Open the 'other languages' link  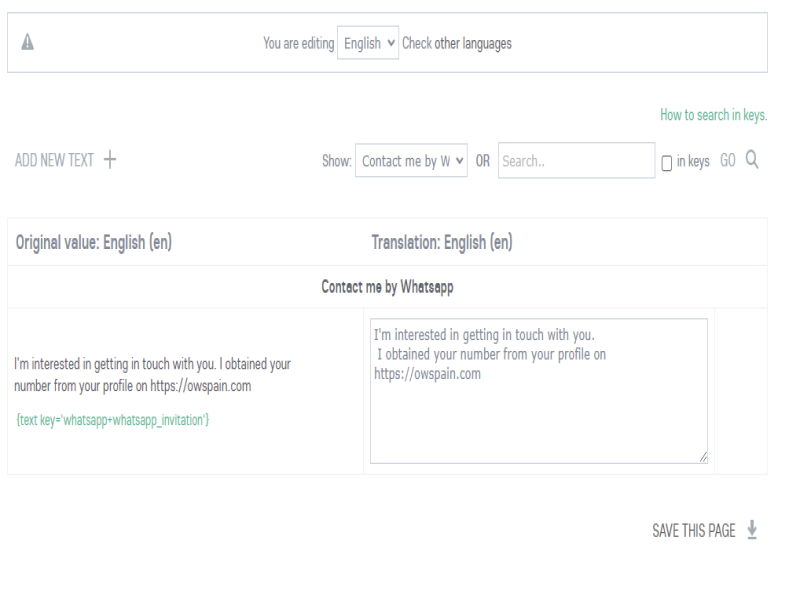coord(473,45)
